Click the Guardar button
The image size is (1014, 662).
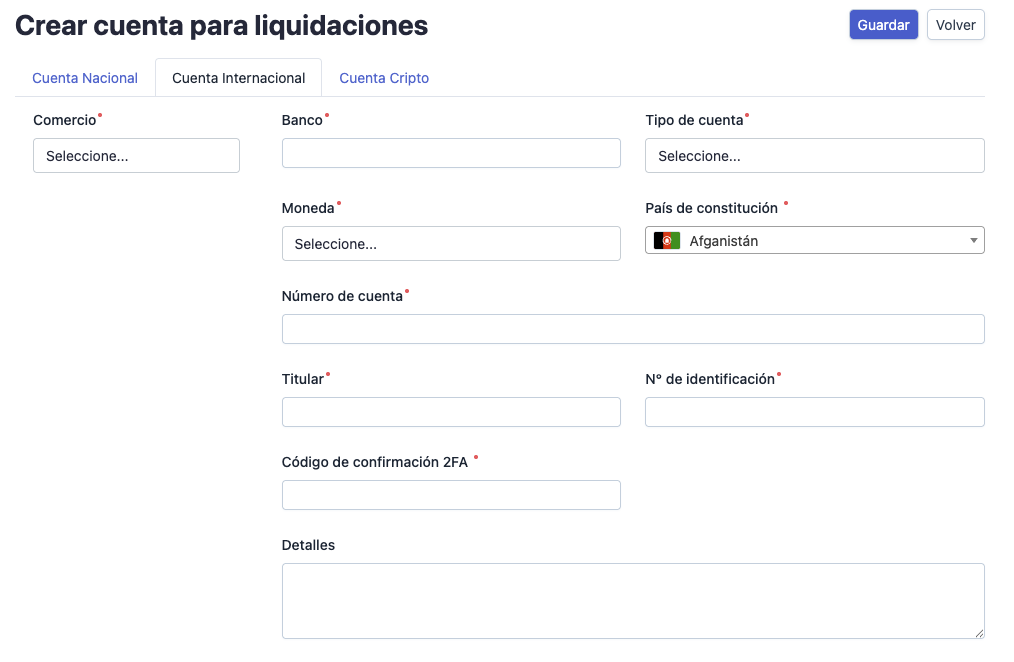coord(883,24)
